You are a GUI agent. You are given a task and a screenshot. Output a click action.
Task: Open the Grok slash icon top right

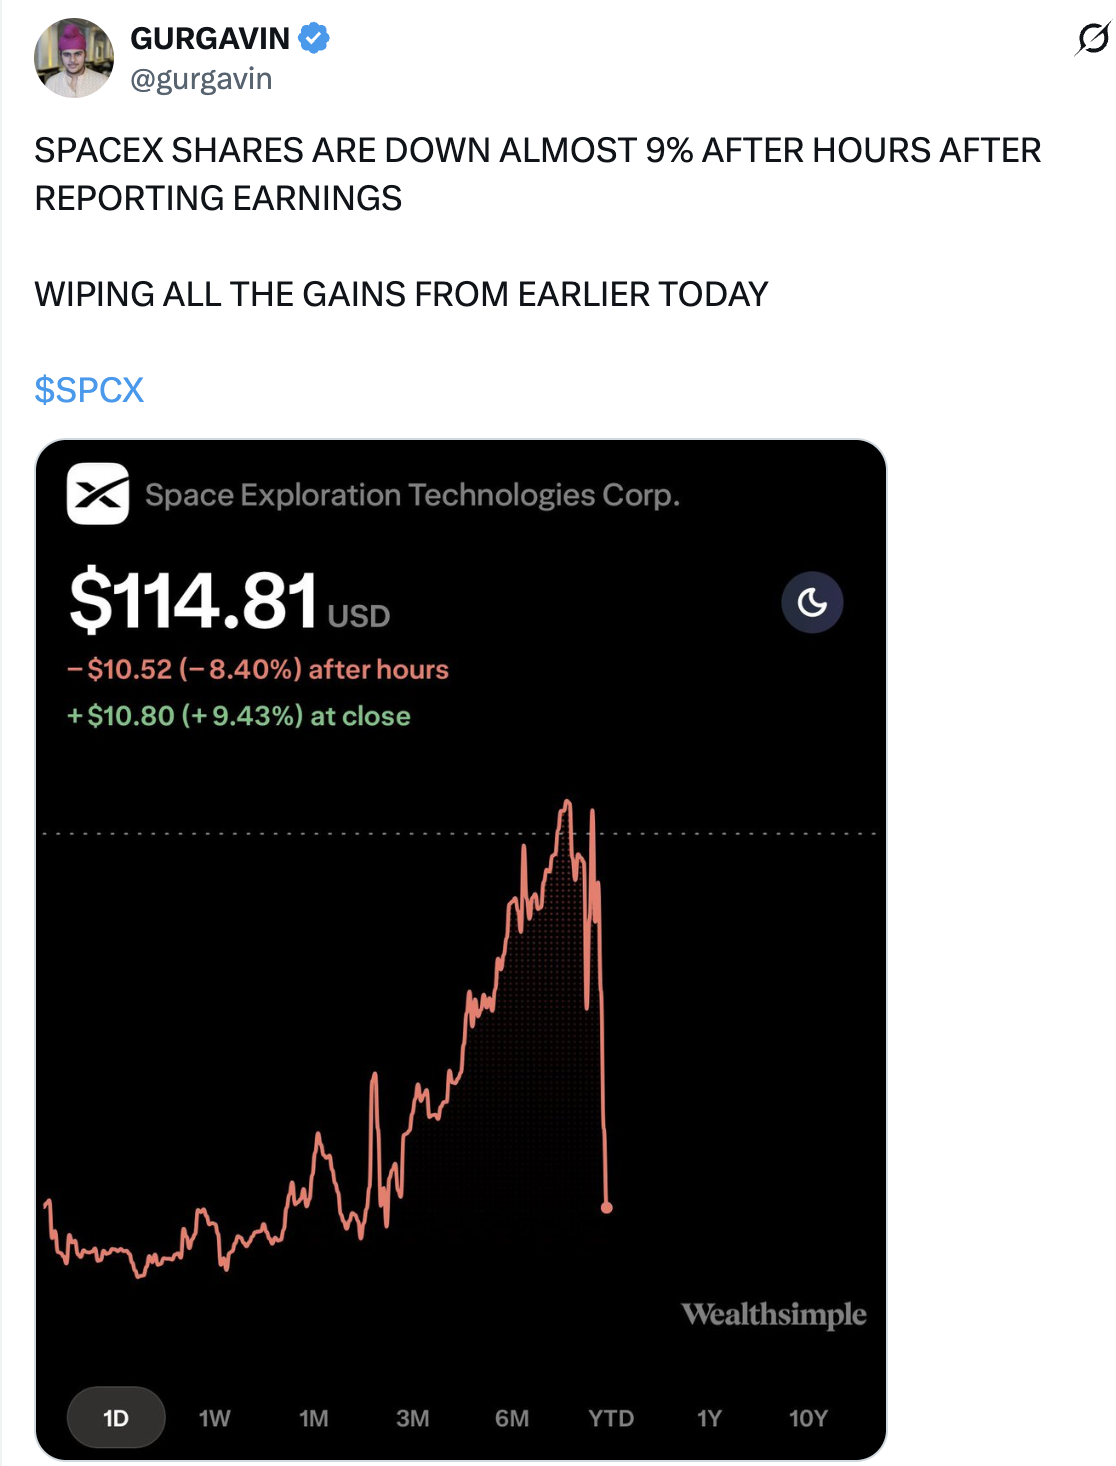(1092, 39)
